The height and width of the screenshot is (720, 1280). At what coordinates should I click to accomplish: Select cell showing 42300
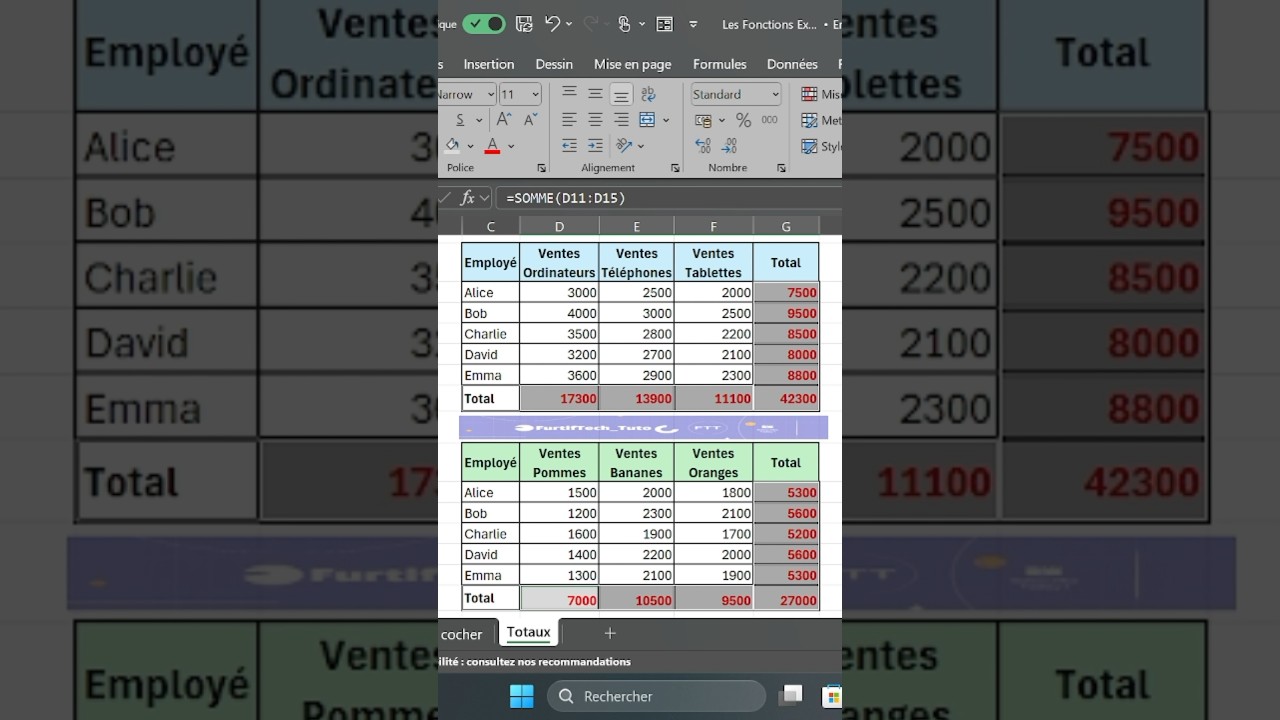pos(786,398)
